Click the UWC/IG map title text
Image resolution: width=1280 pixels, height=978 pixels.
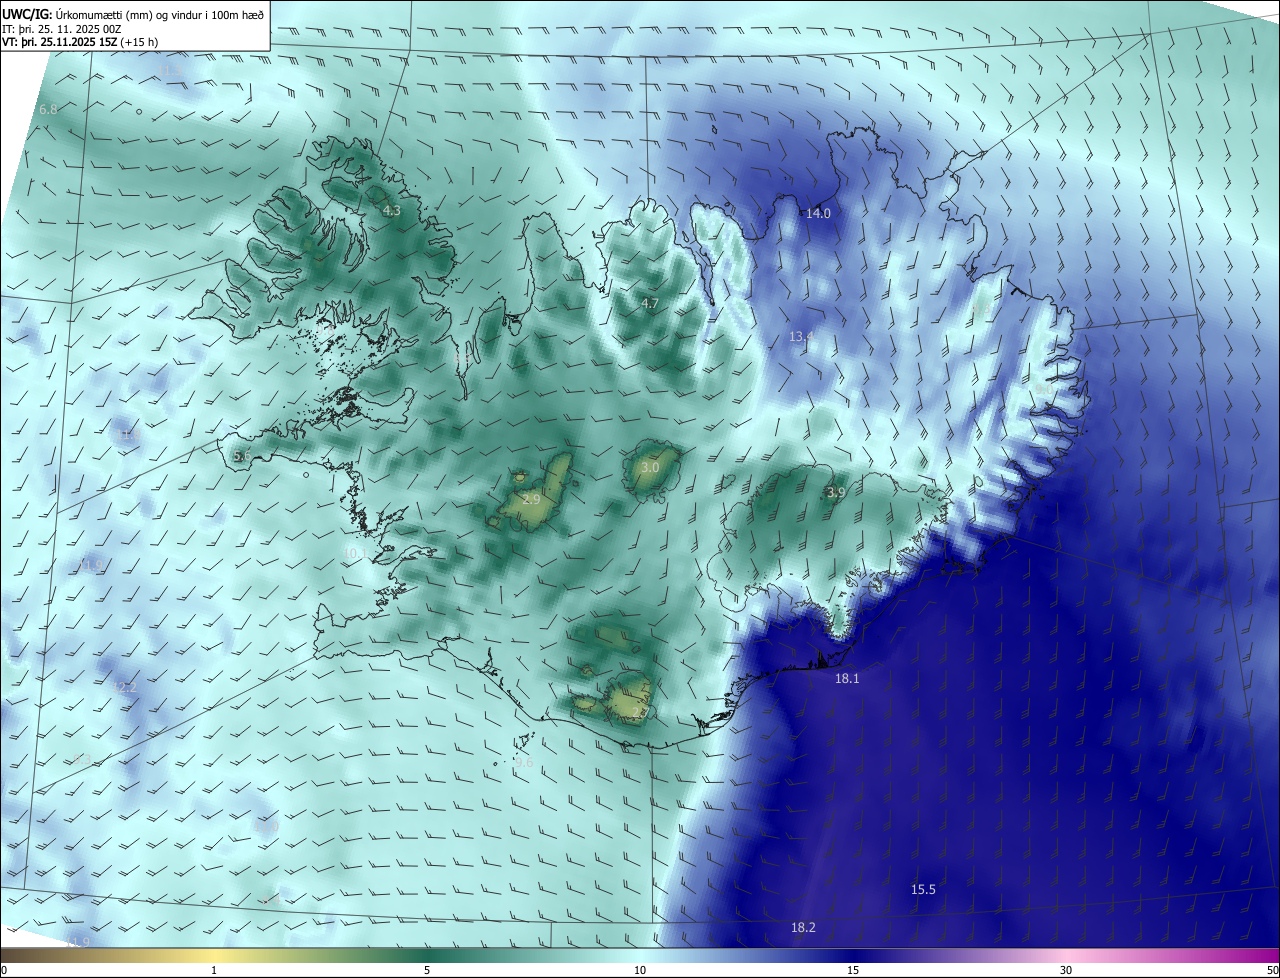134,14
